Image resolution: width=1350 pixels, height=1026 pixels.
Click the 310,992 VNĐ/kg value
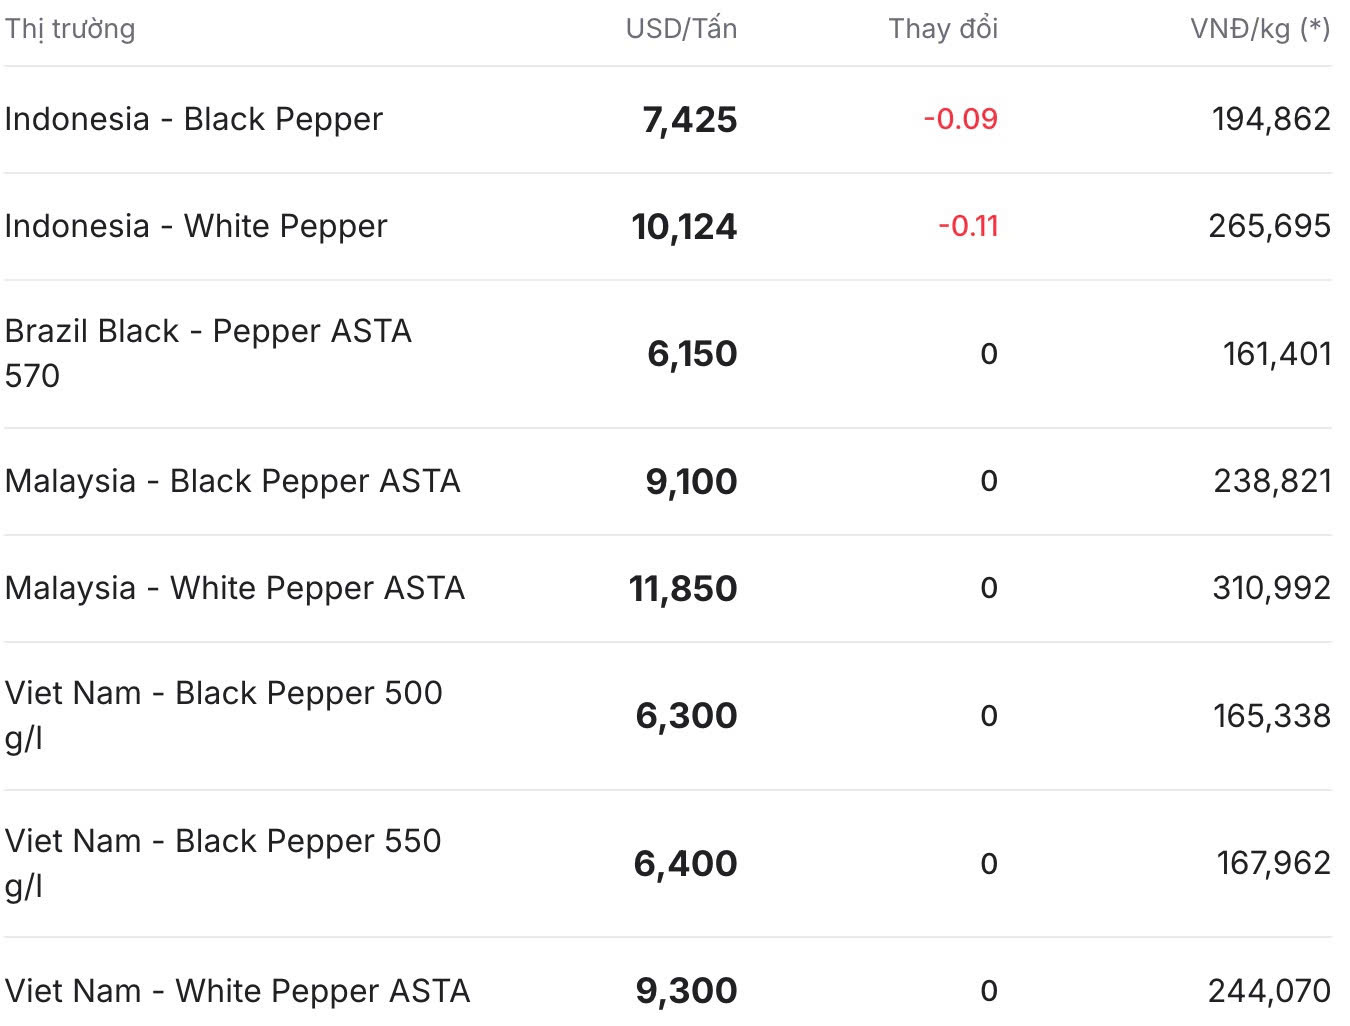[1271, 588]
